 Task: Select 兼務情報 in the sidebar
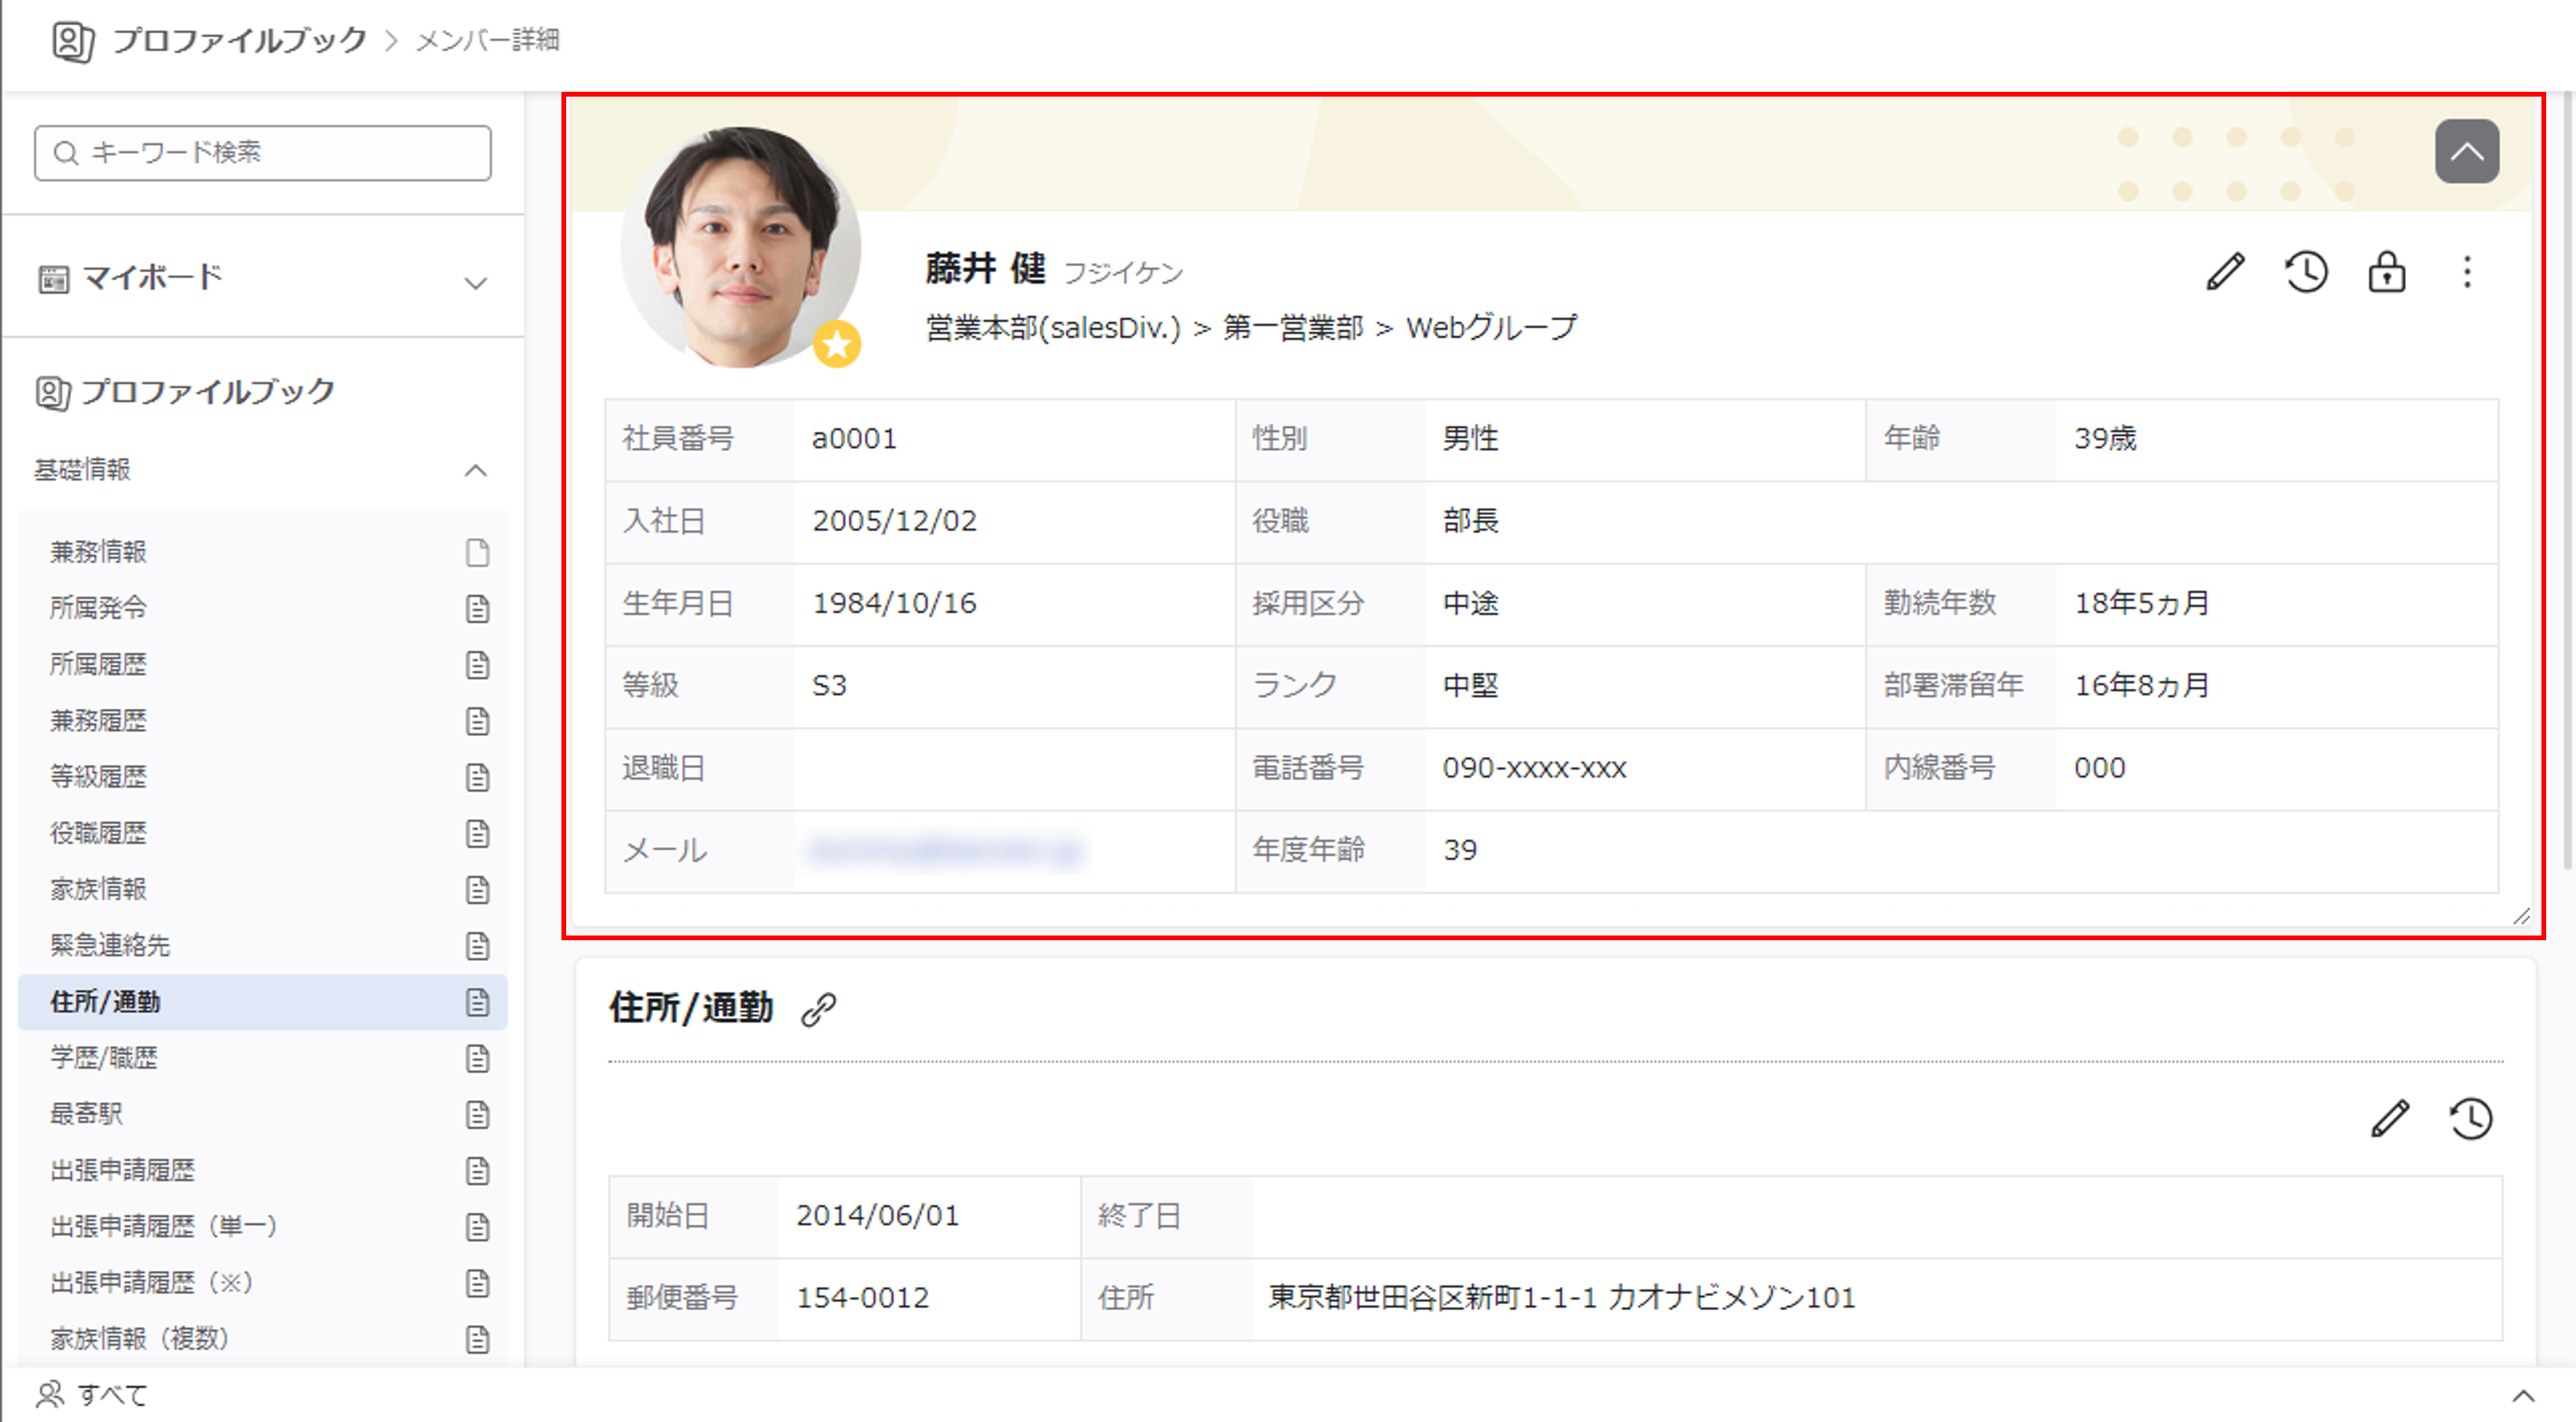(x=99, y=552)
